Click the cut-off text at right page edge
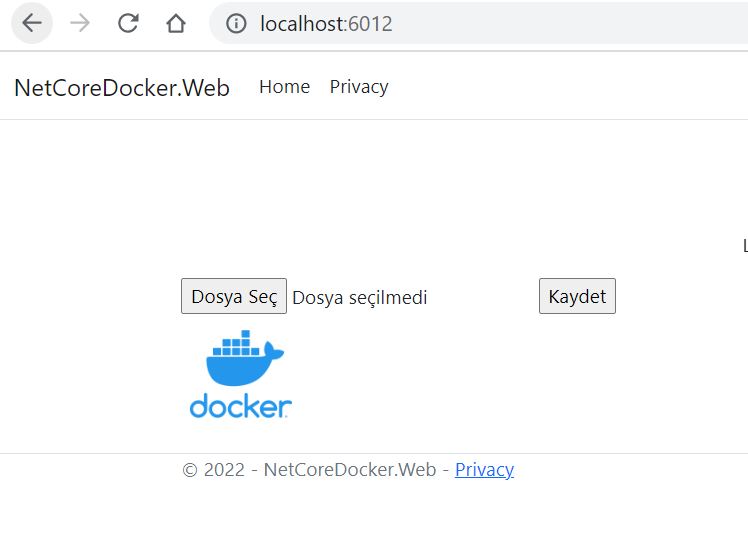Image resolution: width=748 pixels, height=559 pixels. pos(744,245)
